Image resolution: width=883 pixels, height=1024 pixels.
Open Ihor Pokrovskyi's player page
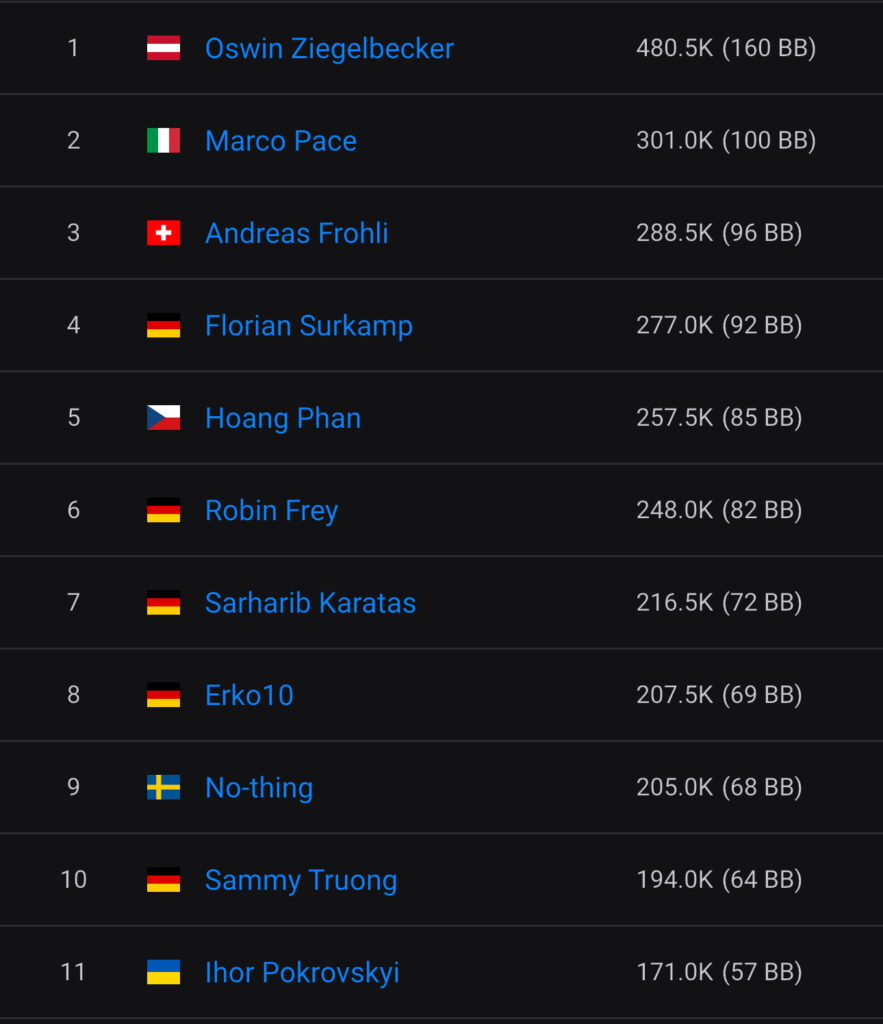[x=302, y=972]
